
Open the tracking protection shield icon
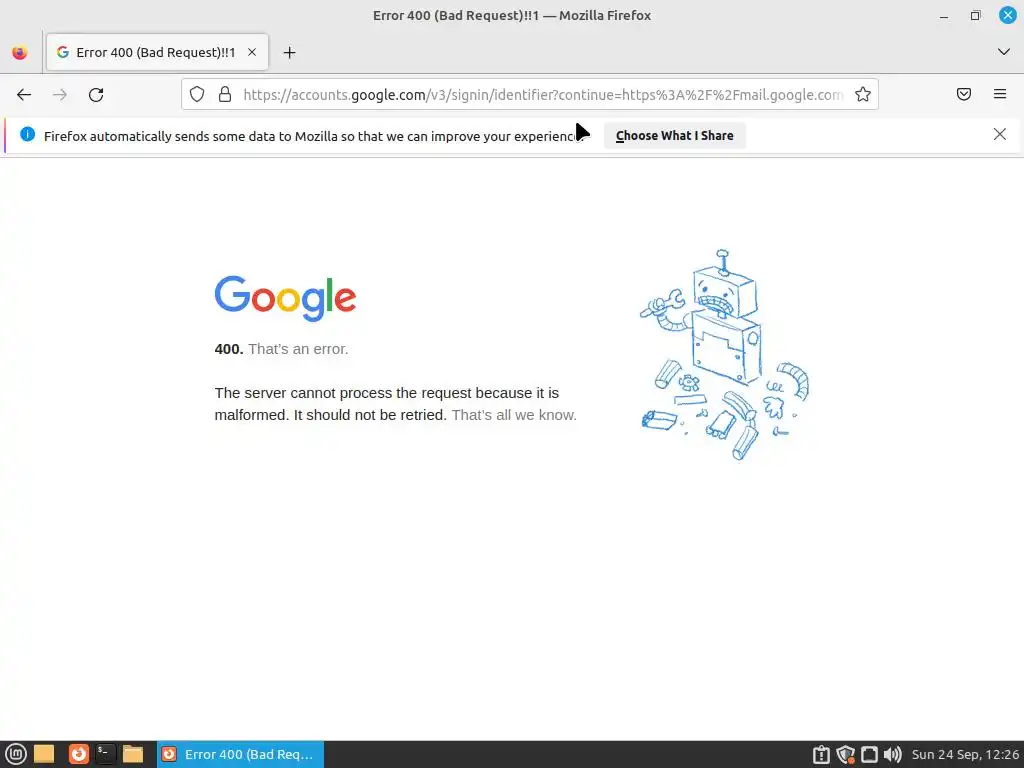(197, 94)
